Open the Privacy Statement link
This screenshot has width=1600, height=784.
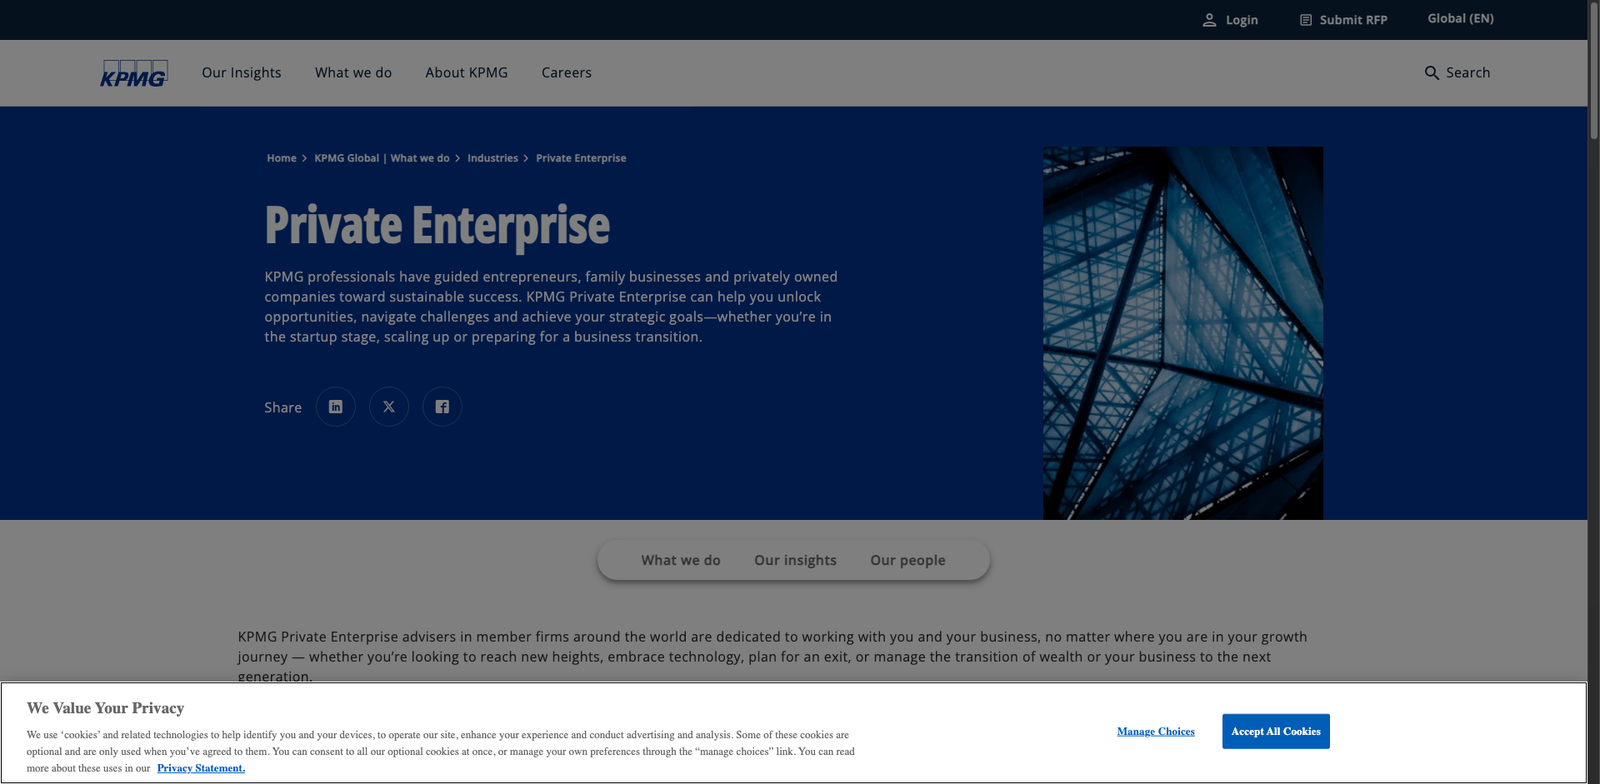click(x=201, y=768)
